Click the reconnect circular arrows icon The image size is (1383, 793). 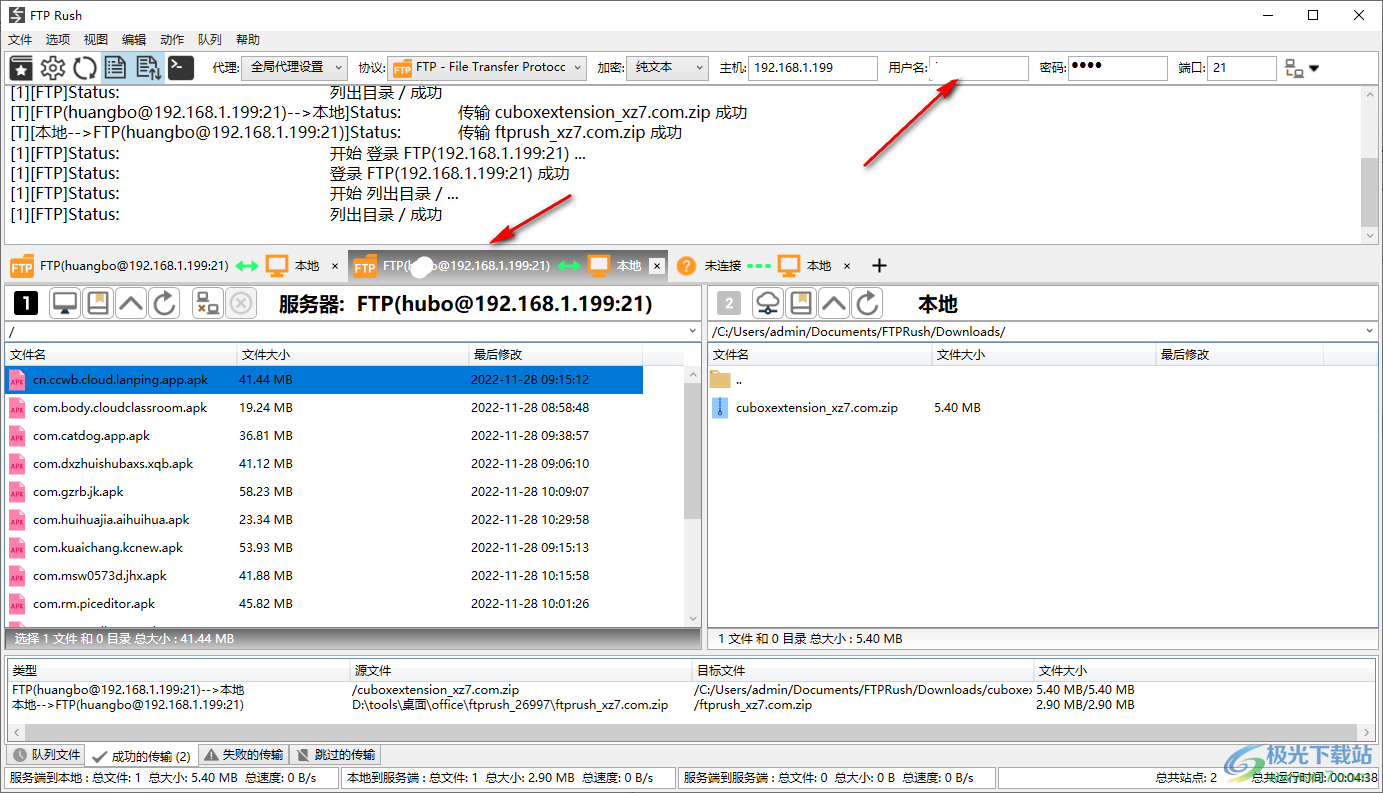(85, 68)
